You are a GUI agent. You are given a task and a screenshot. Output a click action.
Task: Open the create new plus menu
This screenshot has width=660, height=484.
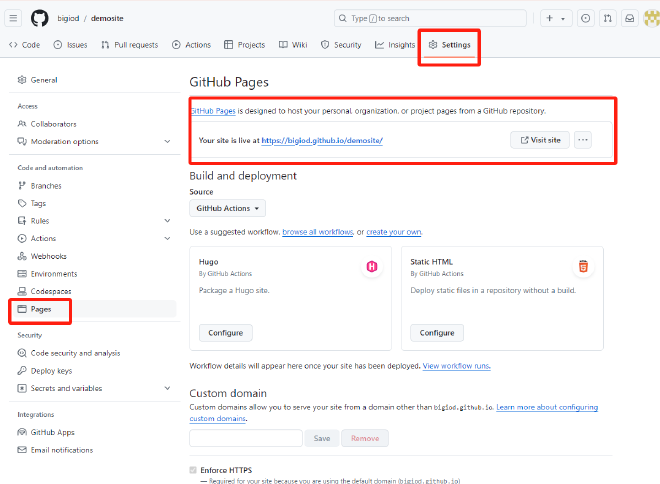pyautogui.click(x=549, y=18)
